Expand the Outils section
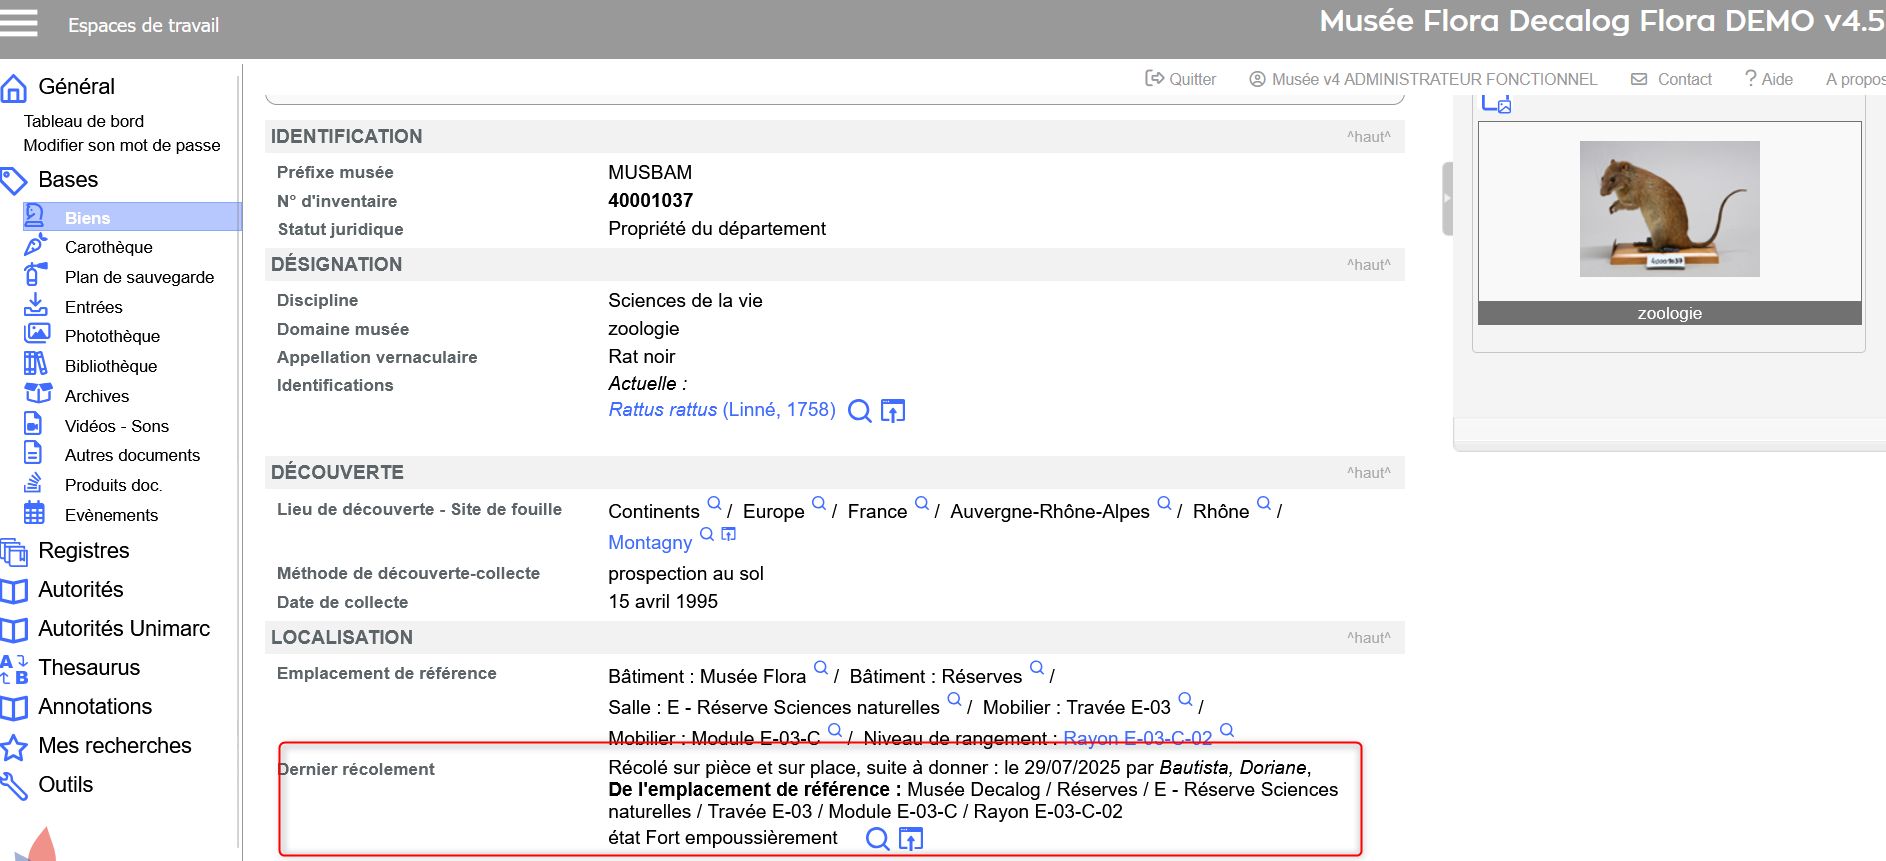1886x861 pixels. click(x=66, y=785)
